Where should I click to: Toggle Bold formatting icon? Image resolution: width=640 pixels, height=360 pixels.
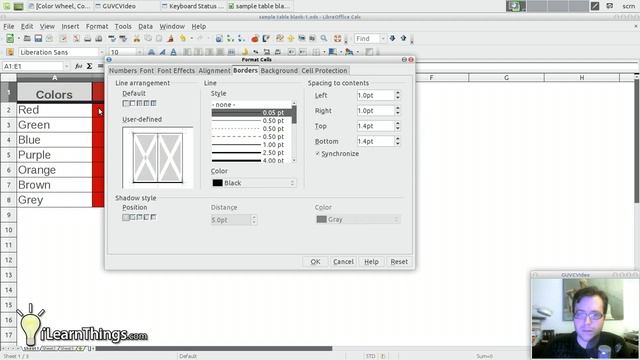151,52
